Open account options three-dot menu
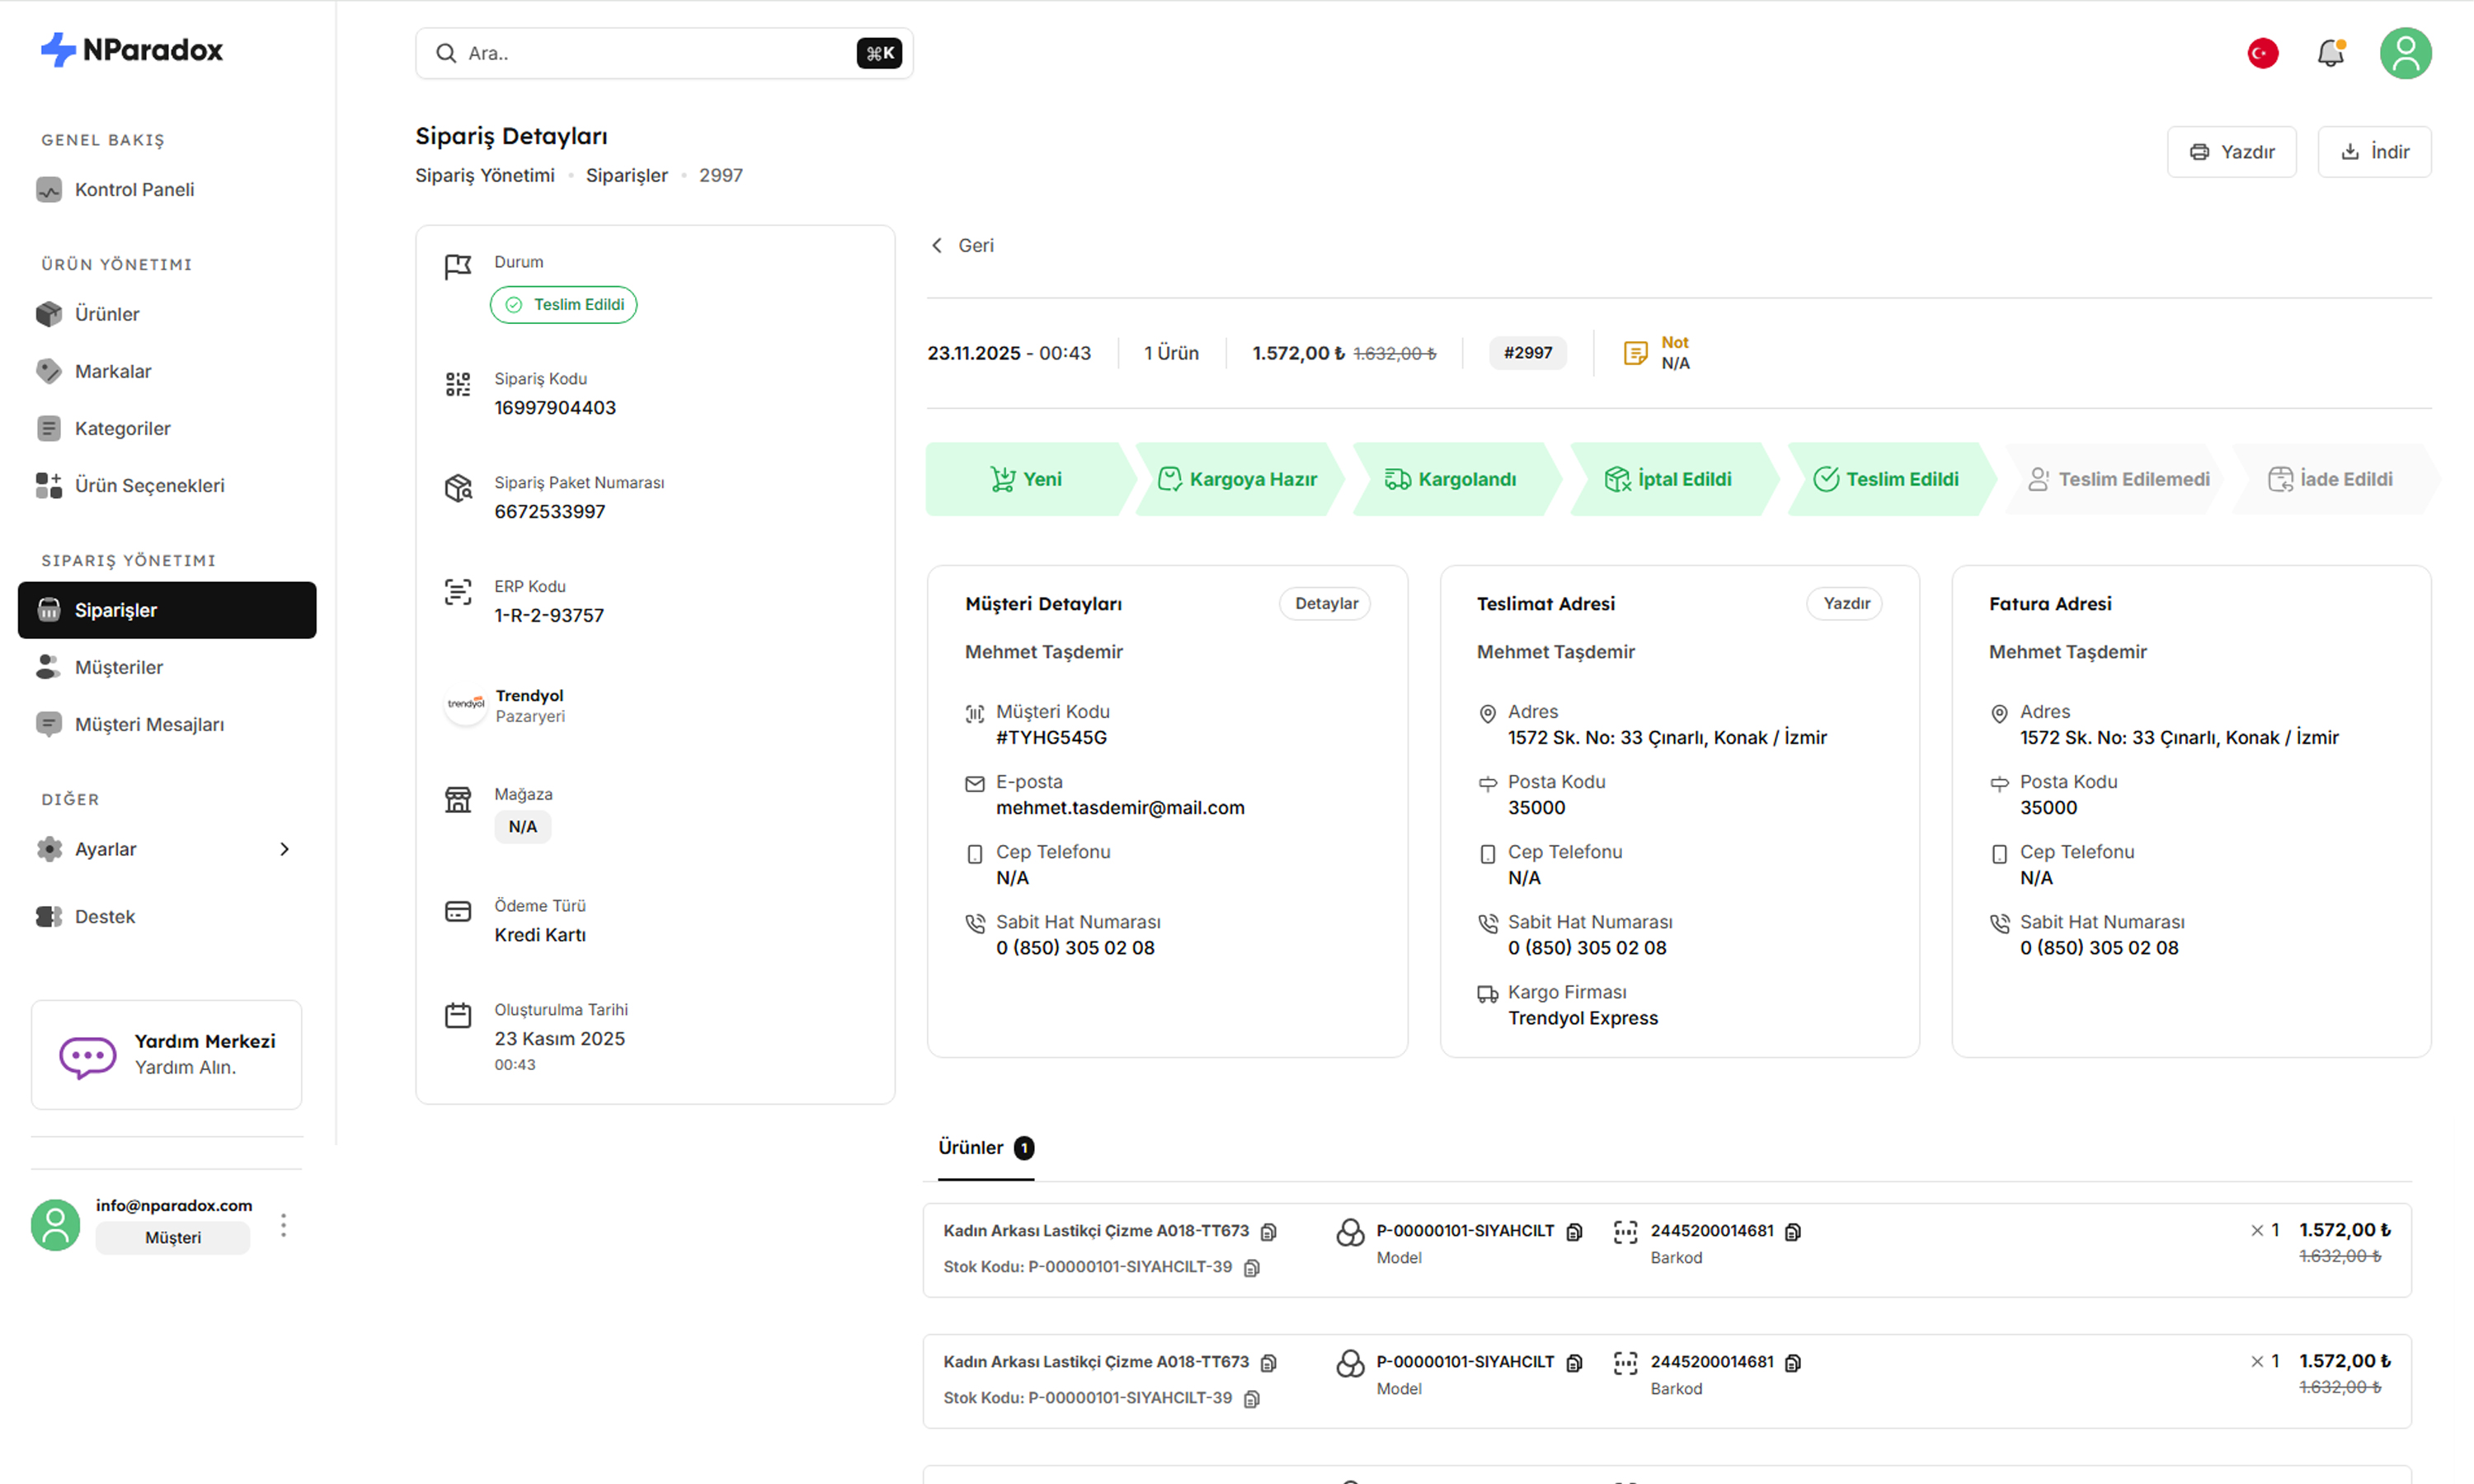Image resolution: width=2474 pixels, height=1484 pixels. [284, 1225]
